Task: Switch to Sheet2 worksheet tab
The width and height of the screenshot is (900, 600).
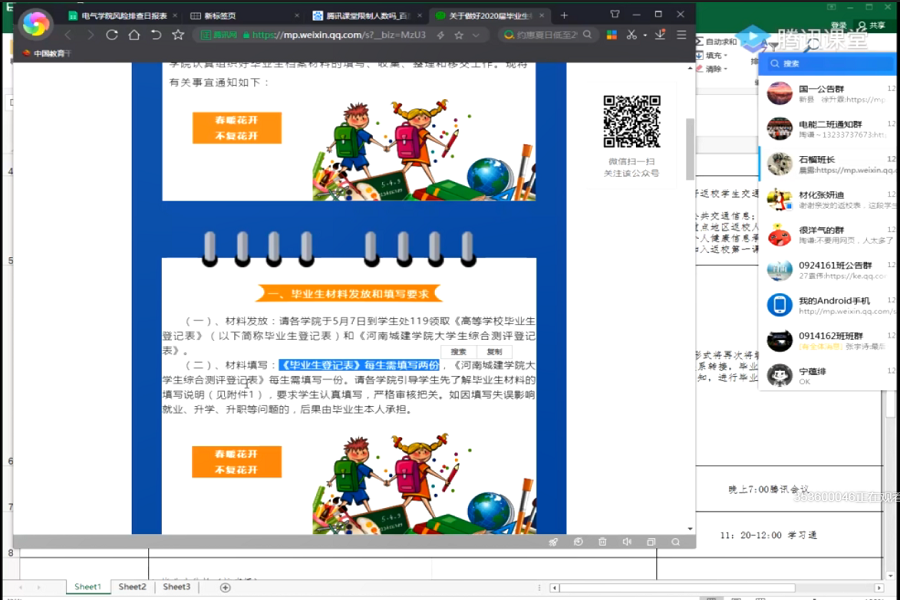Action: (132, 587)
